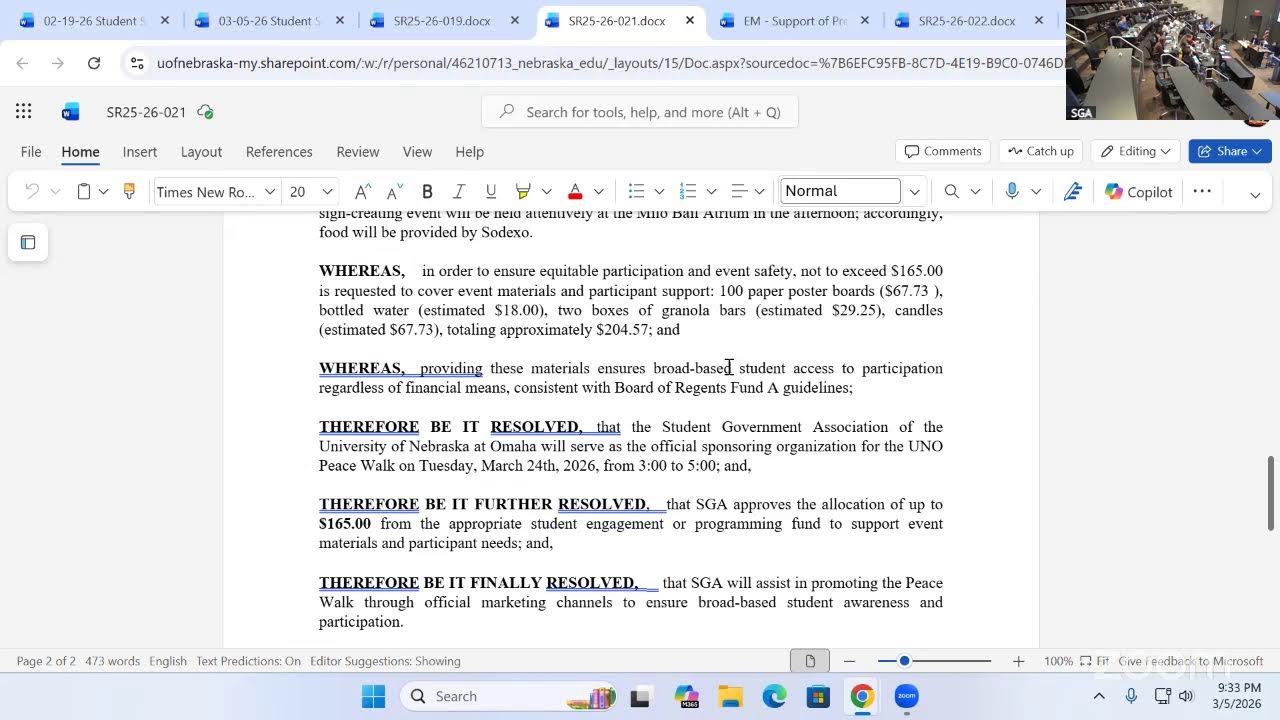This screenshot has width=1280, height=720.
Task: Switch to the Review tab
Action: click(x=358, y=152)
